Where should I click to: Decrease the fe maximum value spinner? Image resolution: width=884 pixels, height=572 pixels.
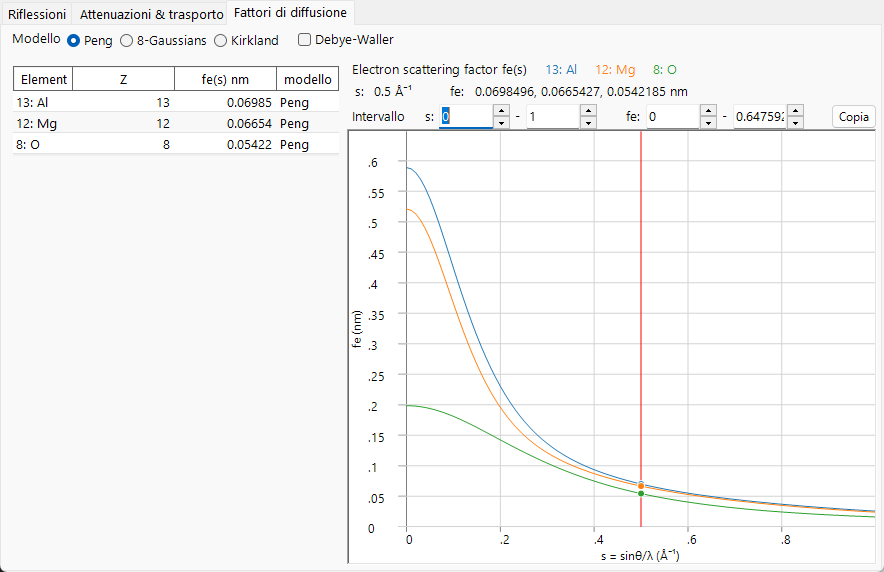pyautogui.click(x=795, y=122)
